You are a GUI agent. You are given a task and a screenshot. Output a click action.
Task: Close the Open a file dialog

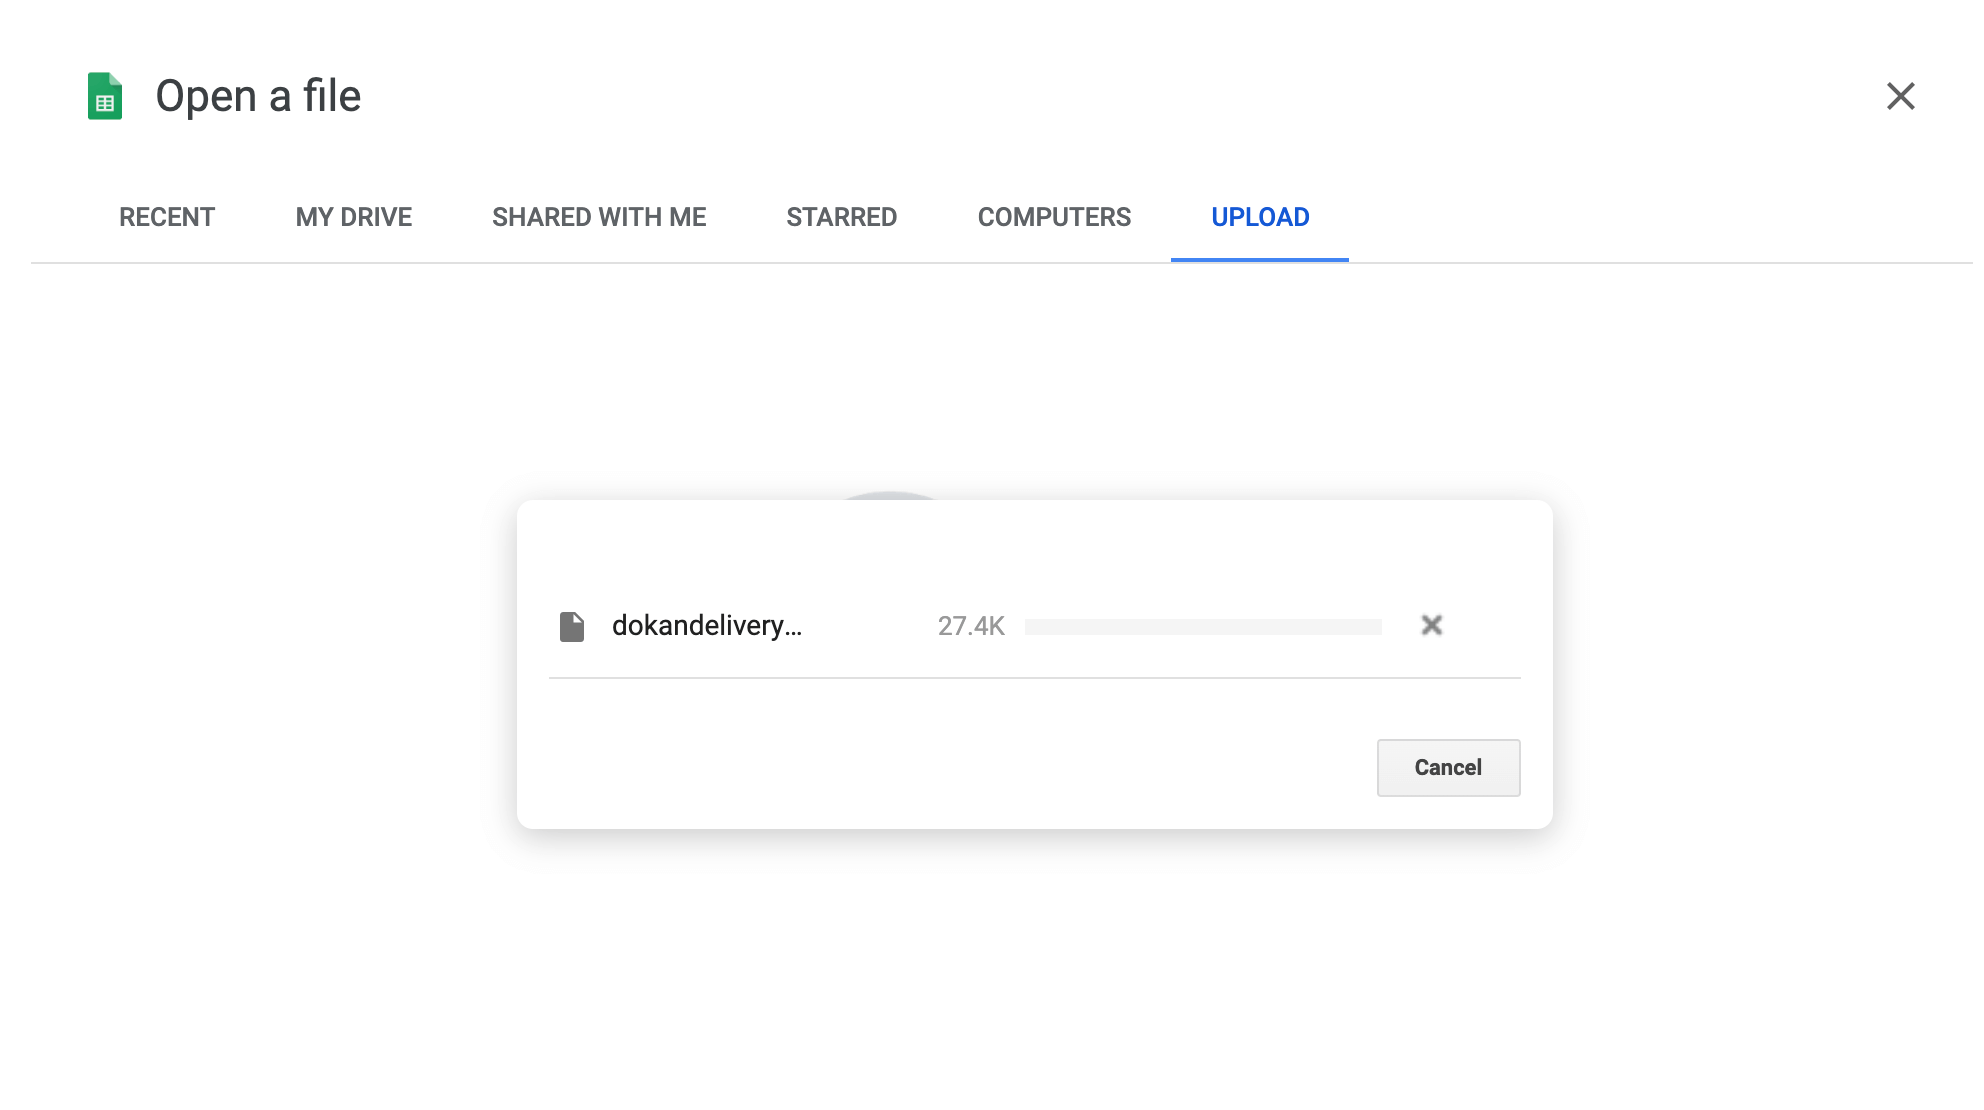point(1900,96)
